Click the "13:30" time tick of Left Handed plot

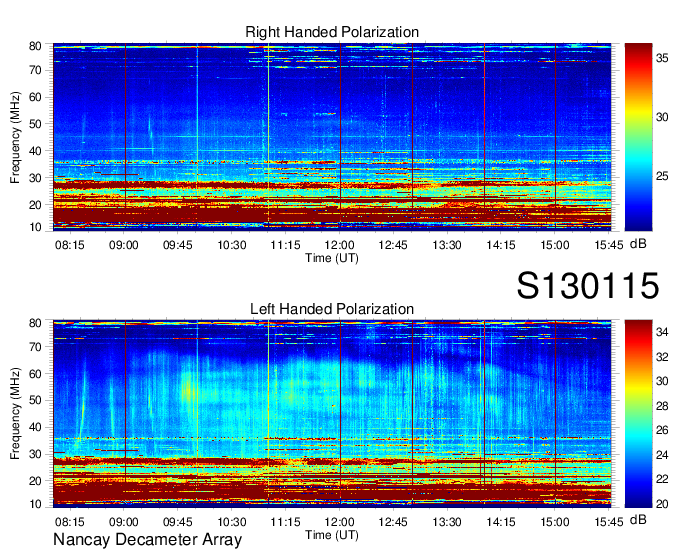(447, 522)
